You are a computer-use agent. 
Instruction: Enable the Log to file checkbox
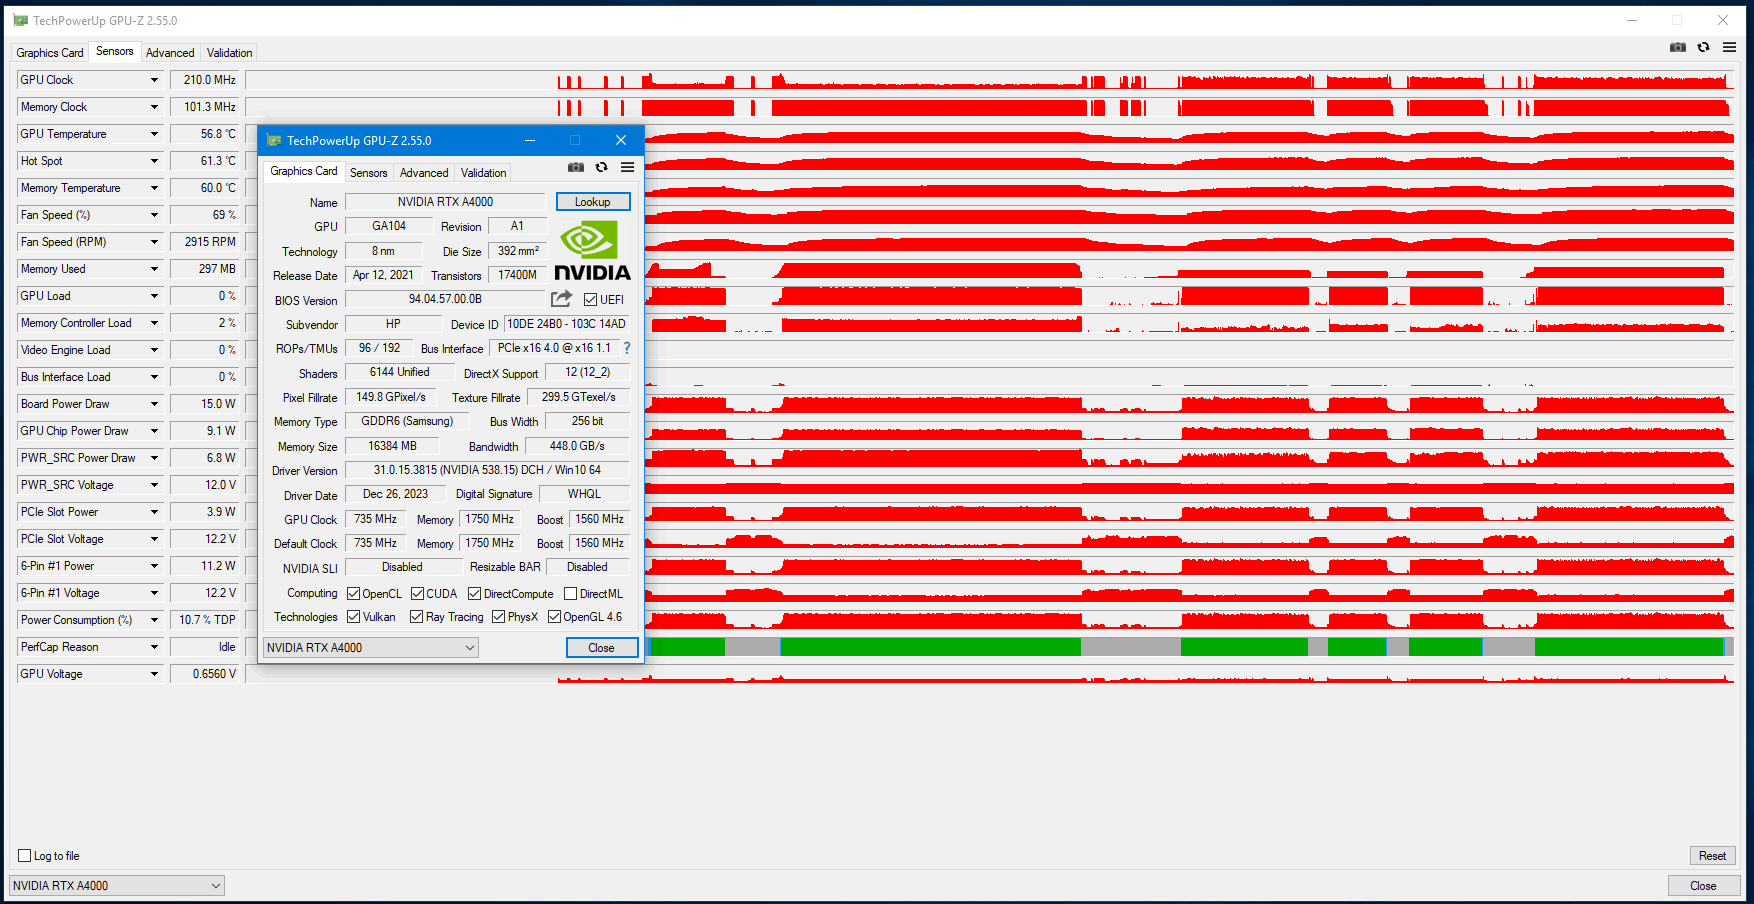(25, 856)
